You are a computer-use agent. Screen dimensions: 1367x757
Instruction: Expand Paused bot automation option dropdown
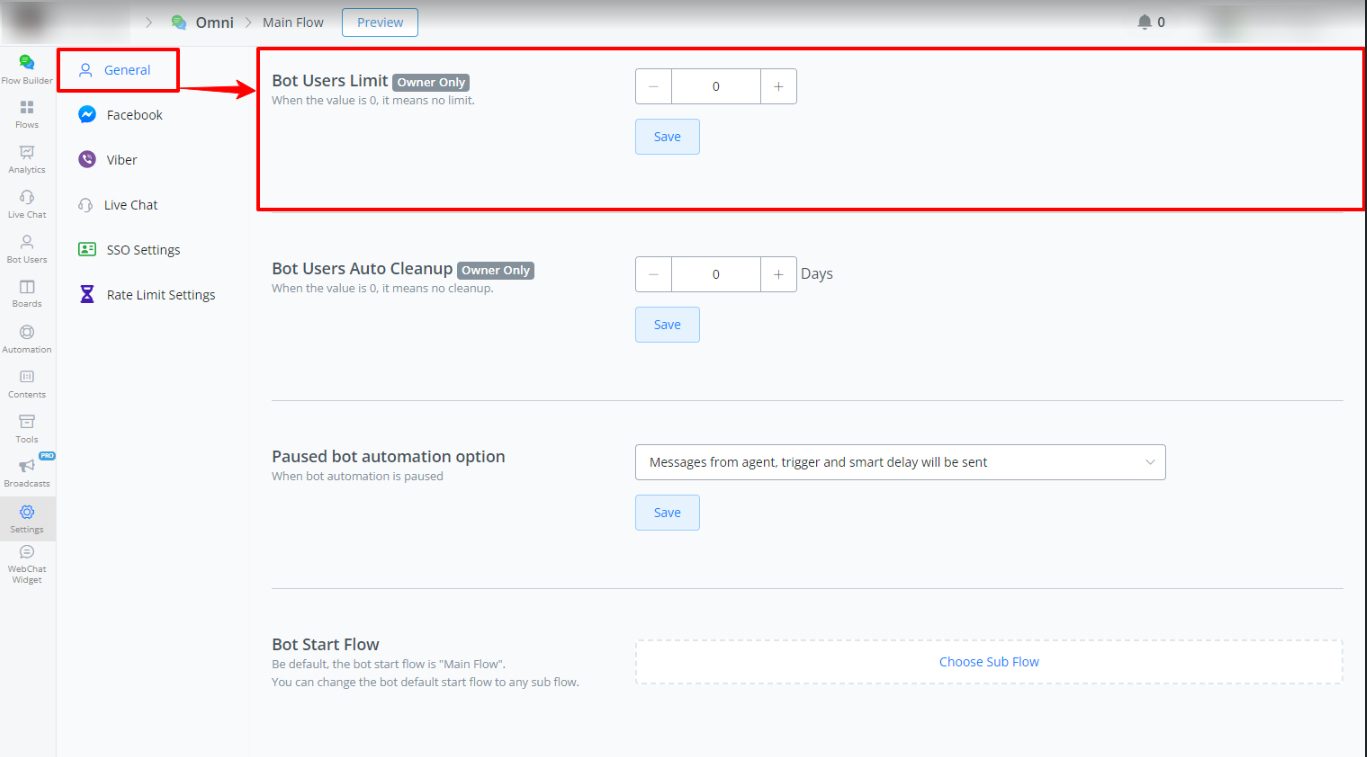[899, 462]
